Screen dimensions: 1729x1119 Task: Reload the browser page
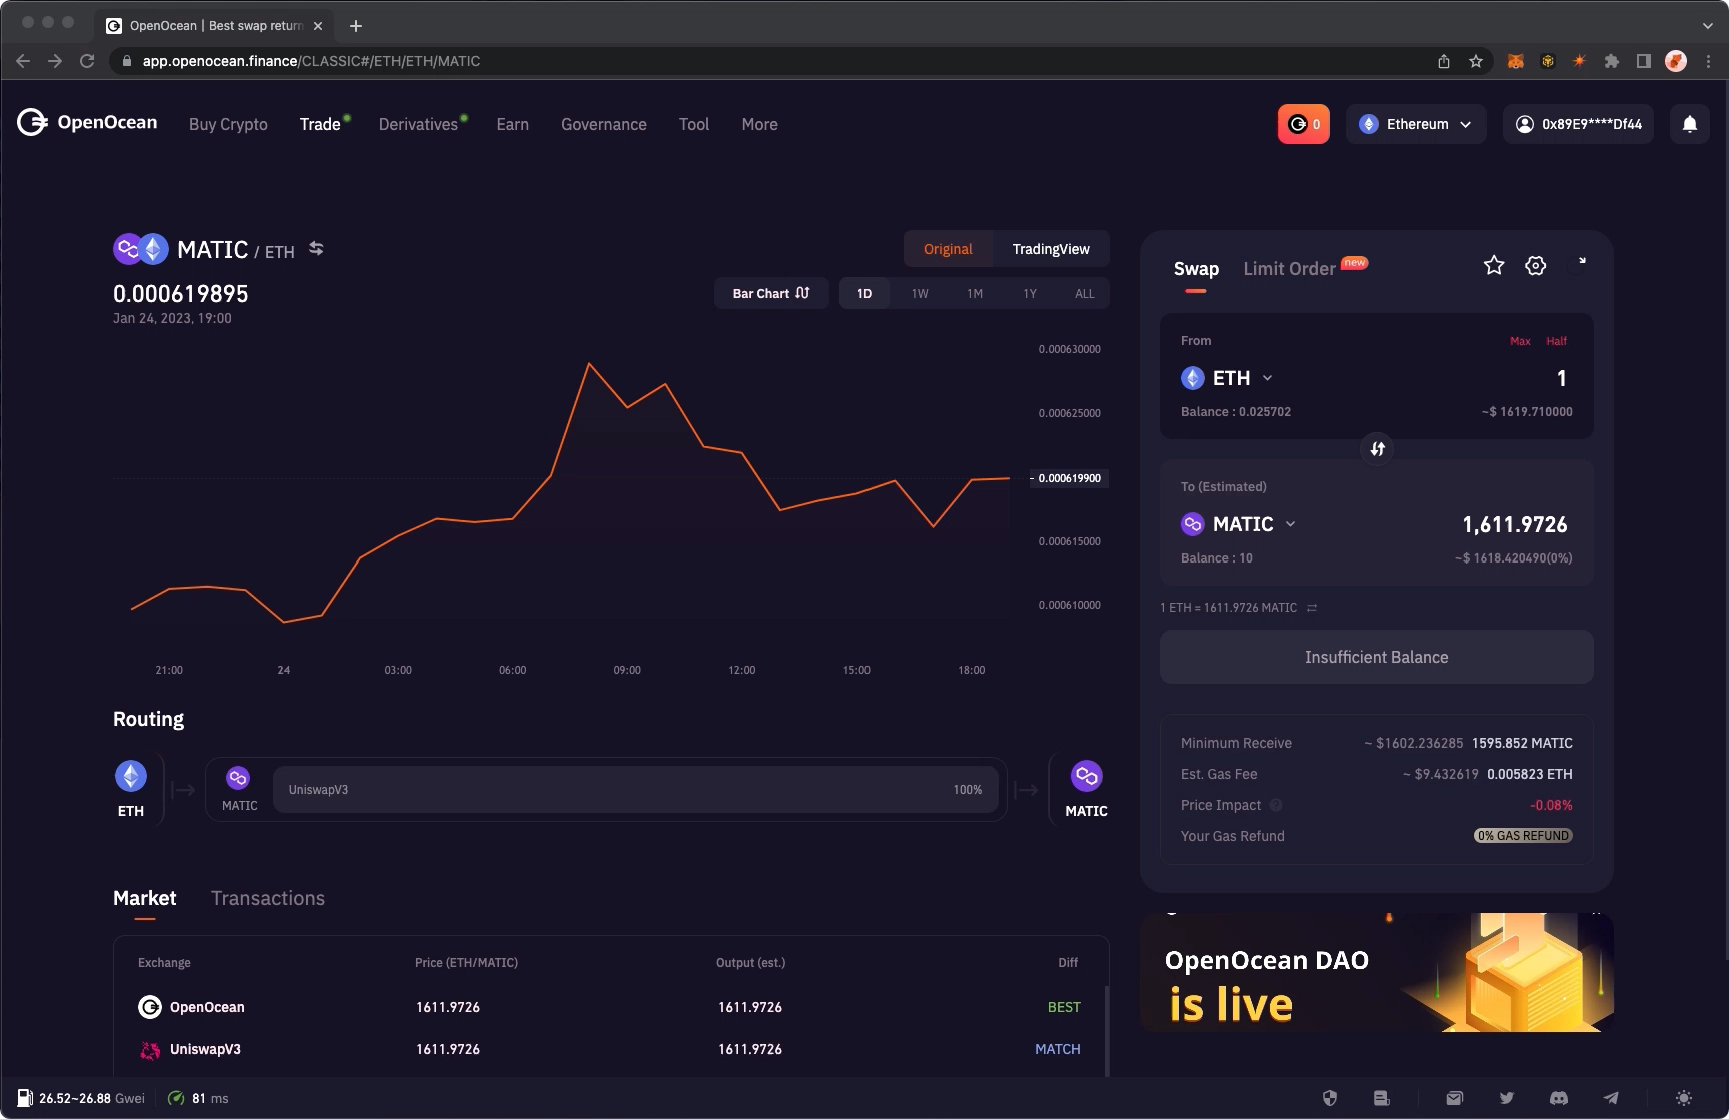coord(87,61)
